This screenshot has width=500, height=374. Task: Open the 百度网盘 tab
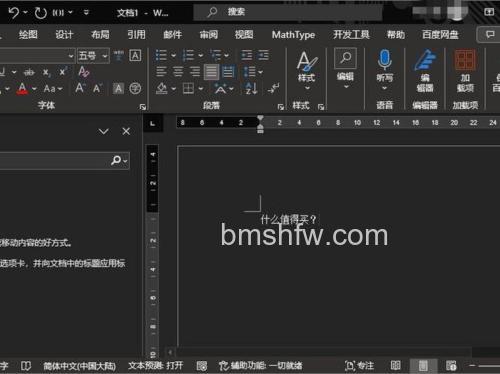click(x=440, y=34)
